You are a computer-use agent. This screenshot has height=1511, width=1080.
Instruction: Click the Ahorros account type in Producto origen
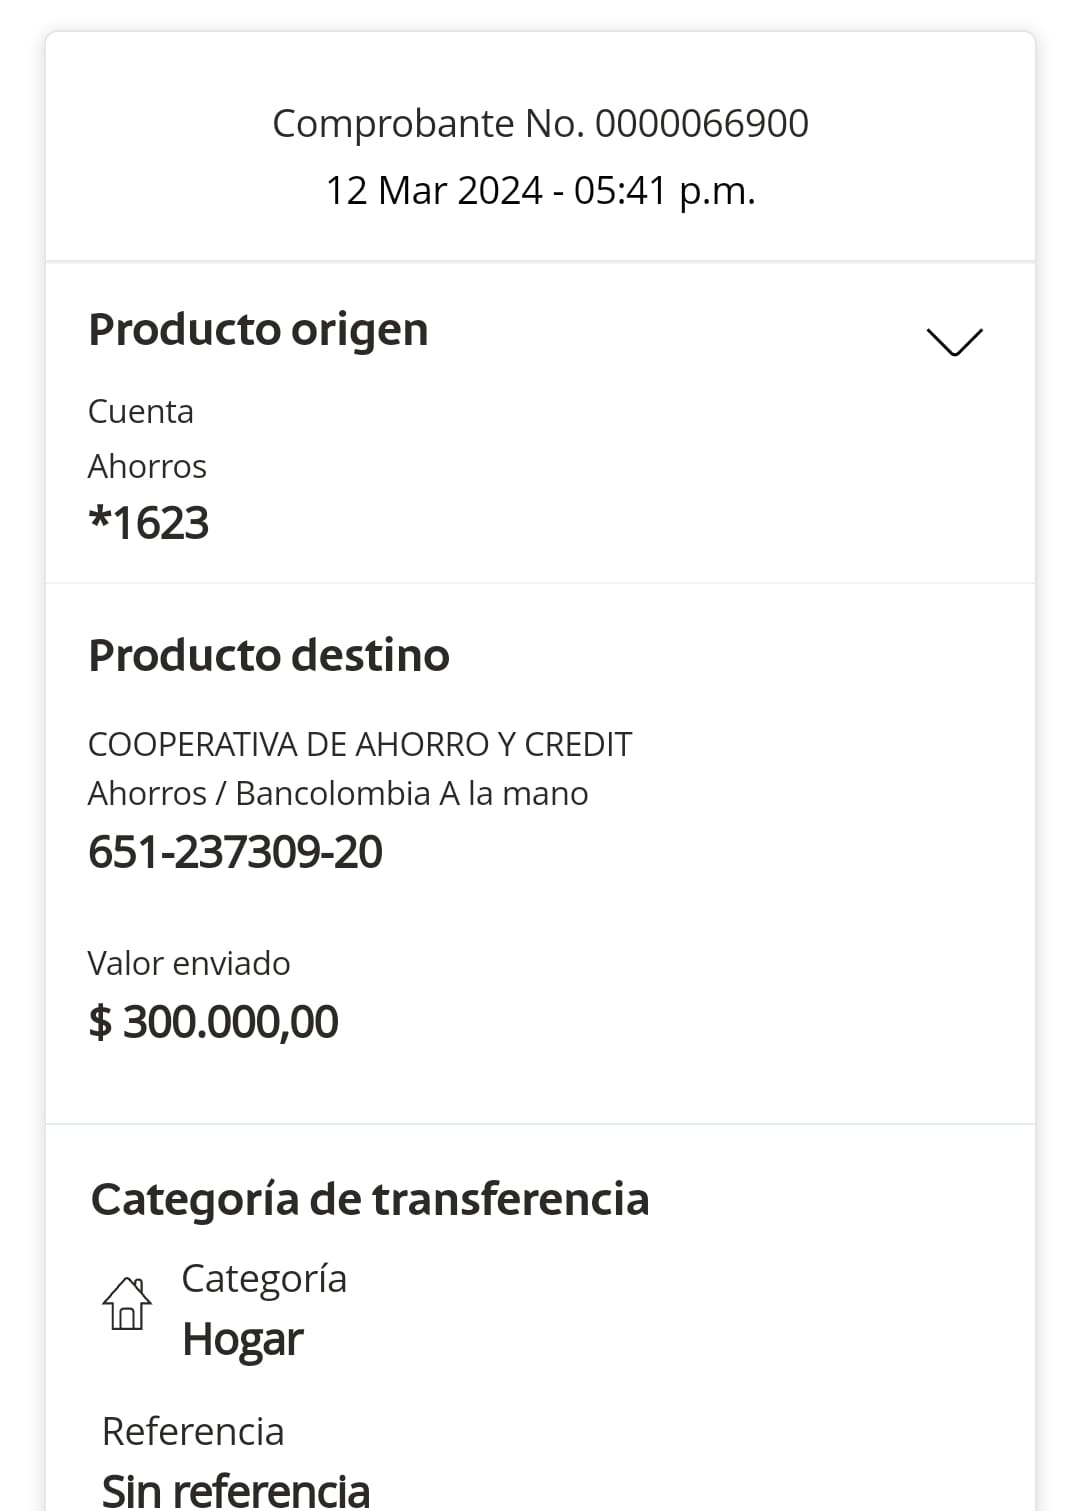[147, 466]
